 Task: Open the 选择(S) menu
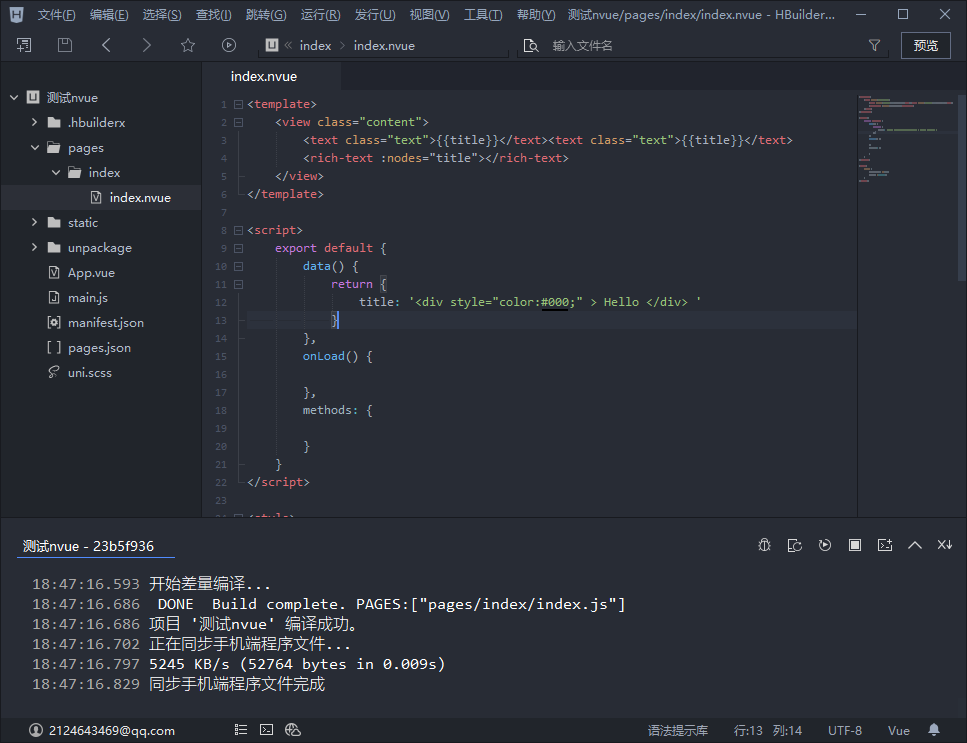pos(162,14)
